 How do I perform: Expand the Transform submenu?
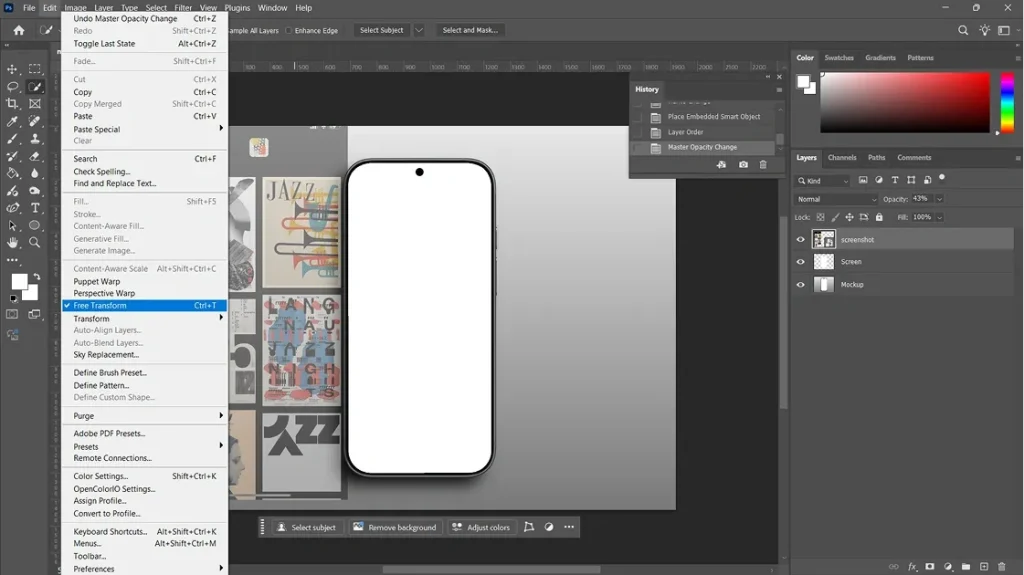click(144, 319)
